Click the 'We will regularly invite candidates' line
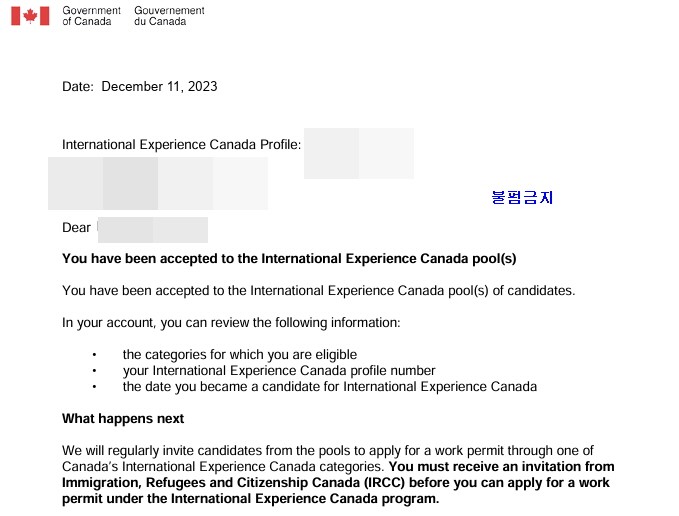 pyautogui.click(x=328, y=451)
